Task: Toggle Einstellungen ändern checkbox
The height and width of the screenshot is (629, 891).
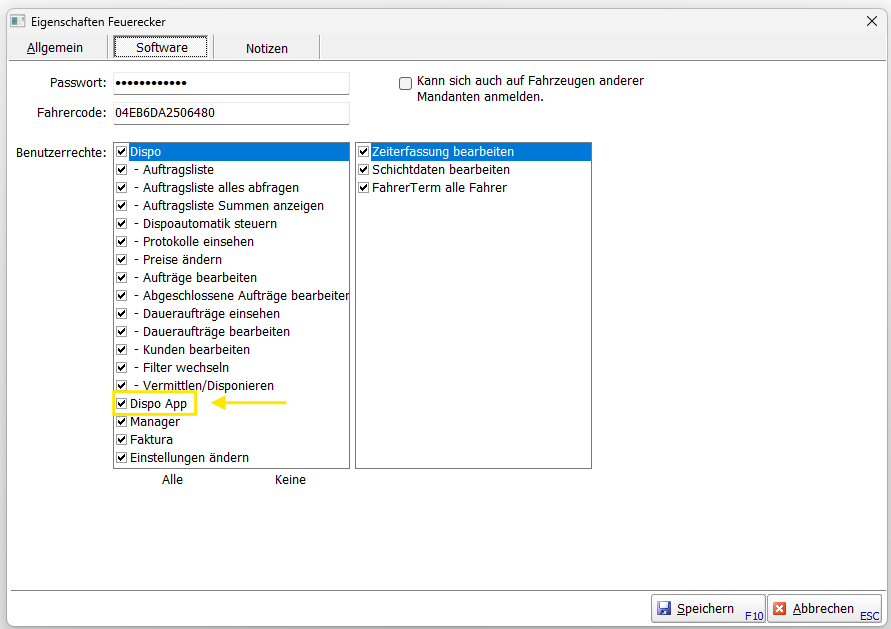Action: point(122,458)
